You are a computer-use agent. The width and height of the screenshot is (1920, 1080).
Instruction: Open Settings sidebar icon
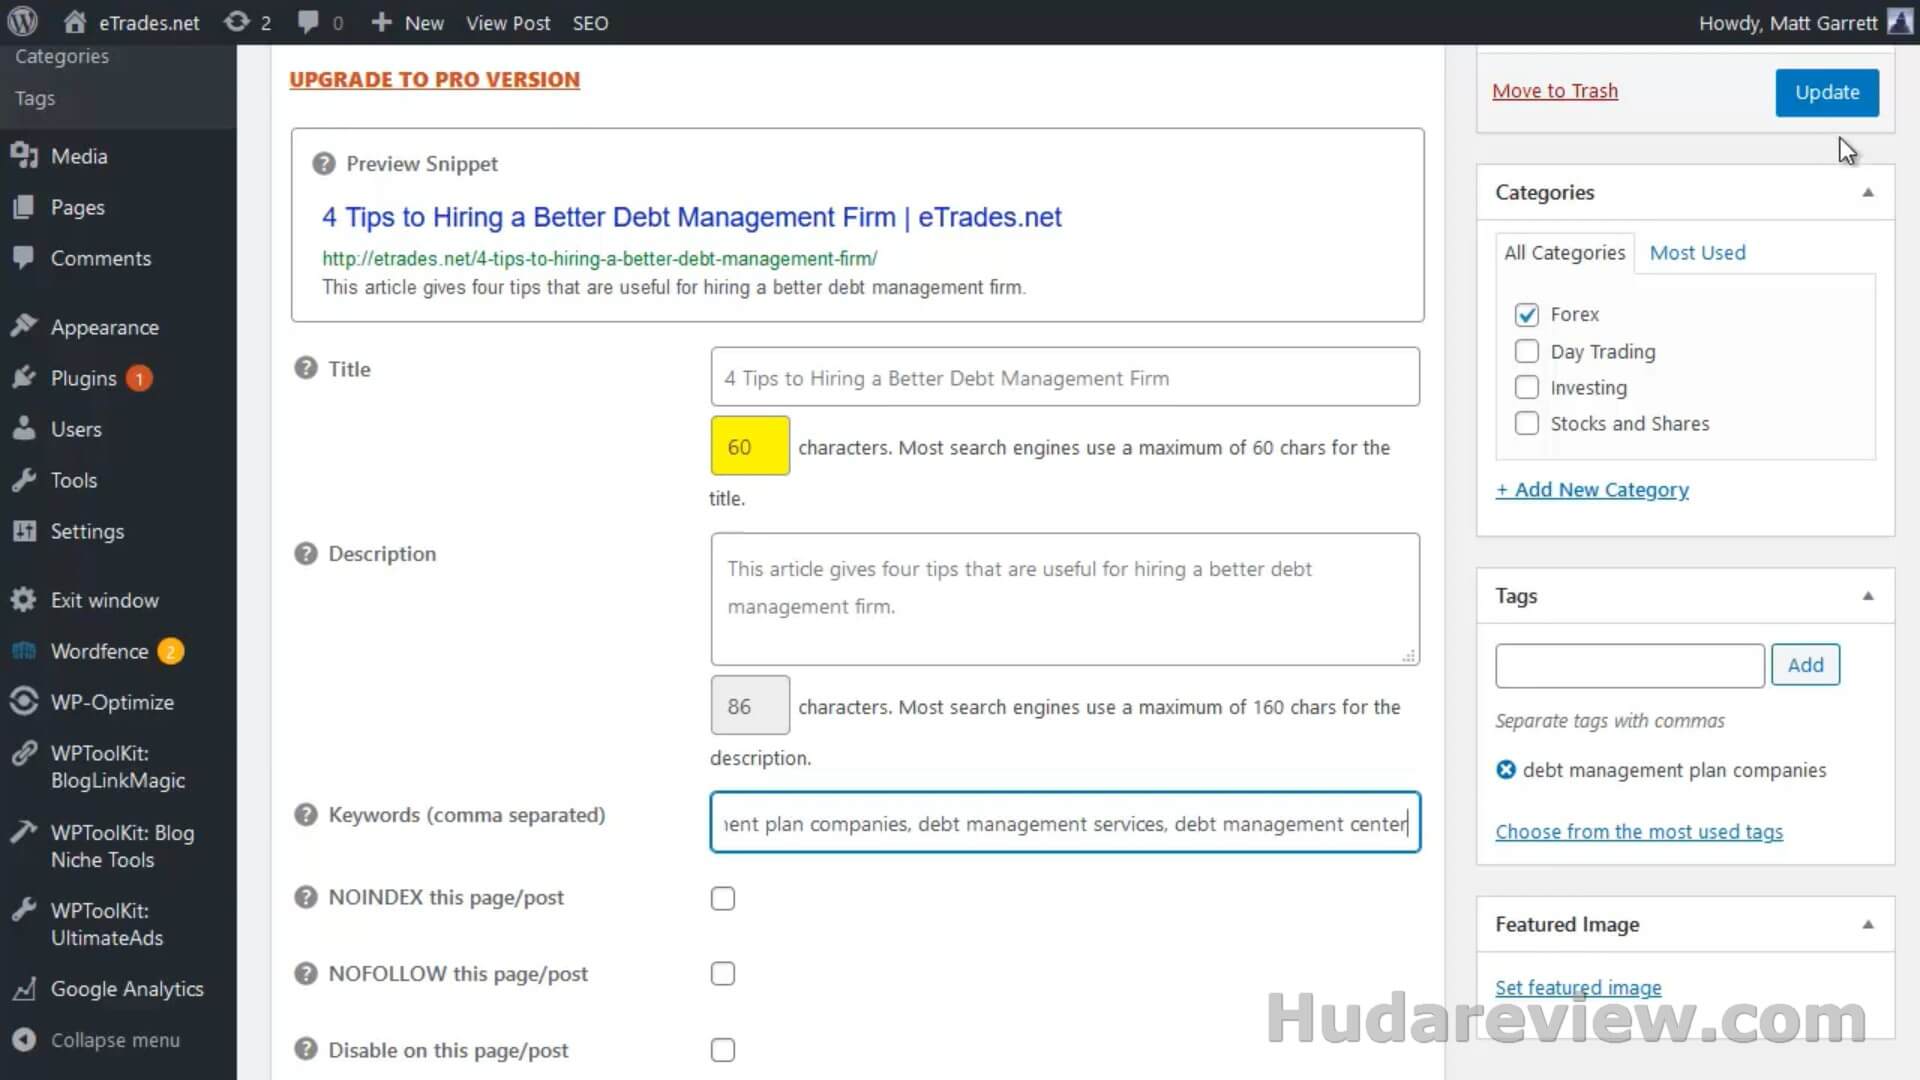24,531
